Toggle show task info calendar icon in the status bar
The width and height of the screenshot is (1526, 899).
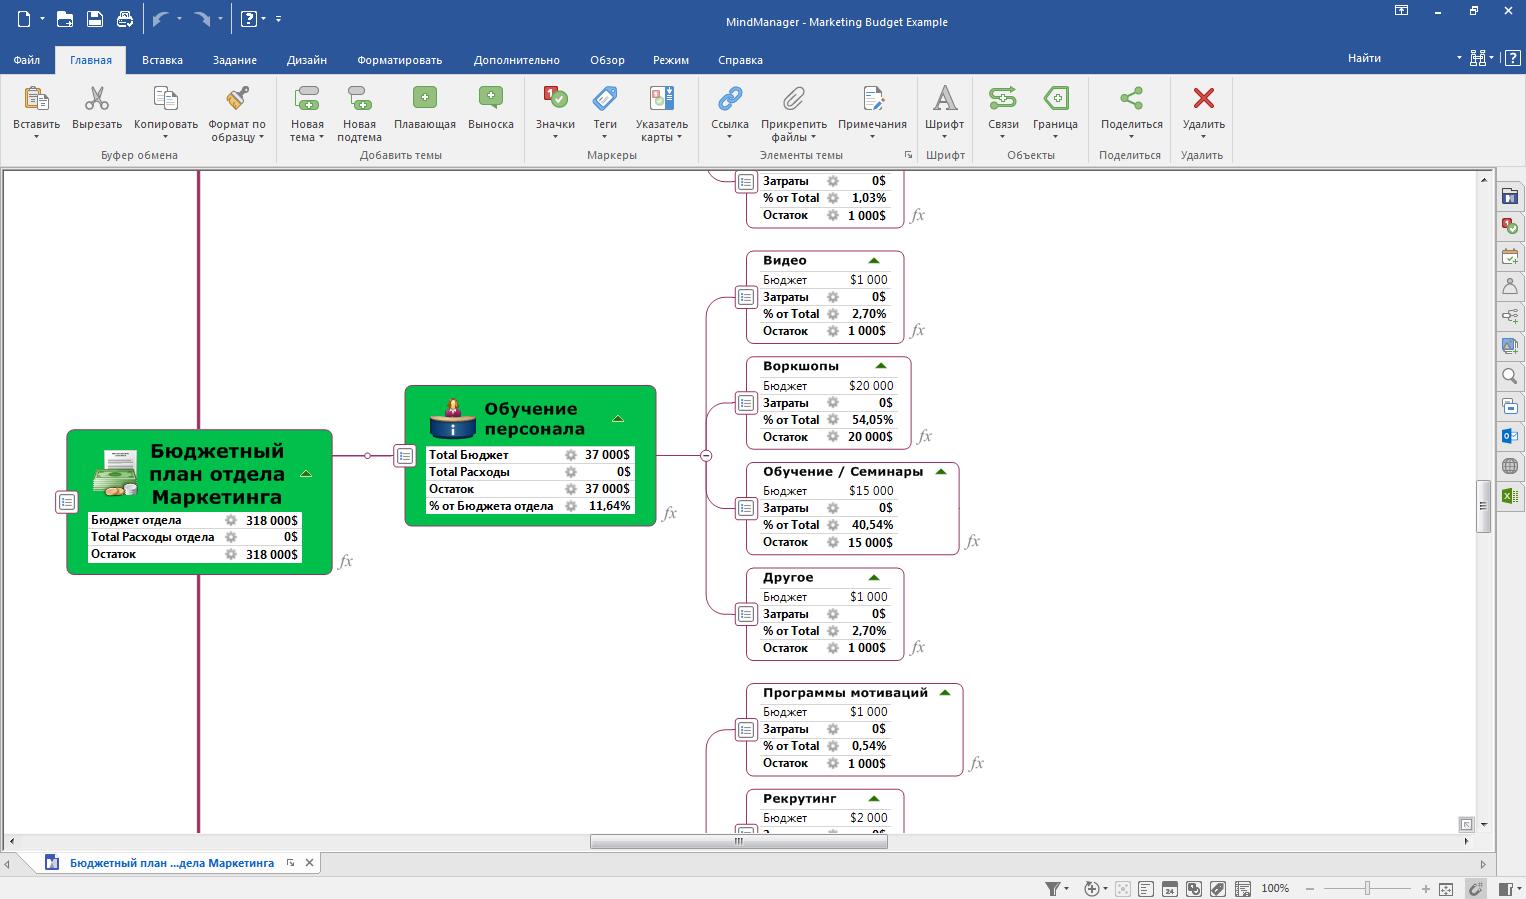click(x=1170, y=889)
